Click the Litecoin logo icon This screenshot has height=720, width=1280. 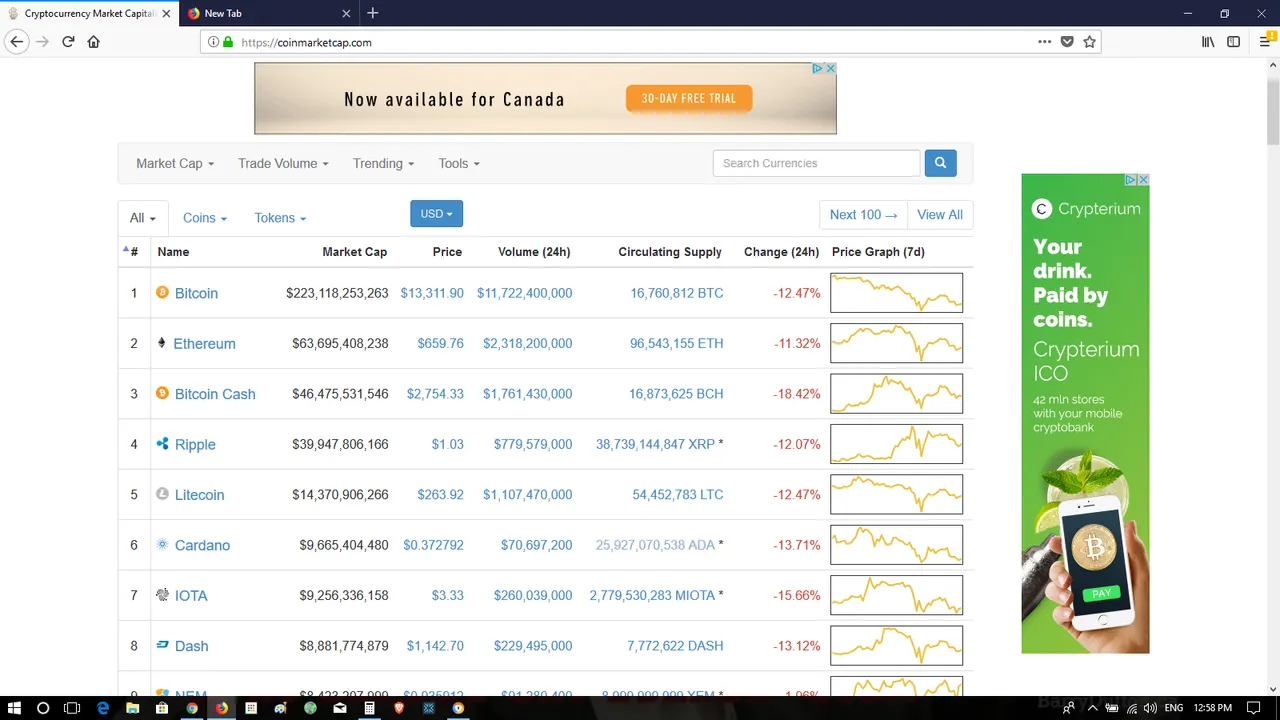point(162,494)
